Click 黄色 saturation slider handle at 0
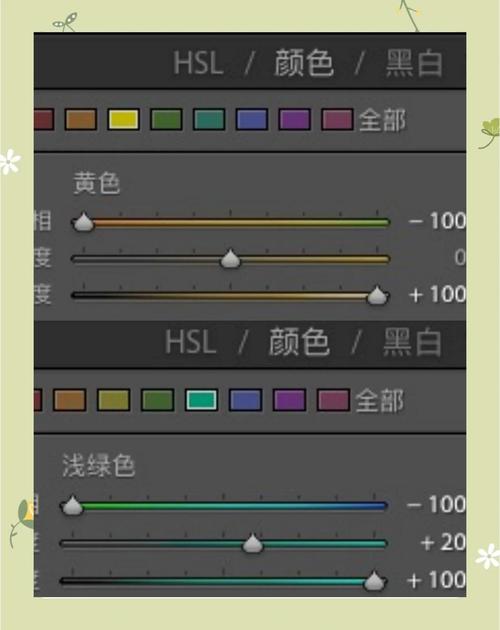The height and width of the screenshot is (630, 500). [x=230, y=258]
